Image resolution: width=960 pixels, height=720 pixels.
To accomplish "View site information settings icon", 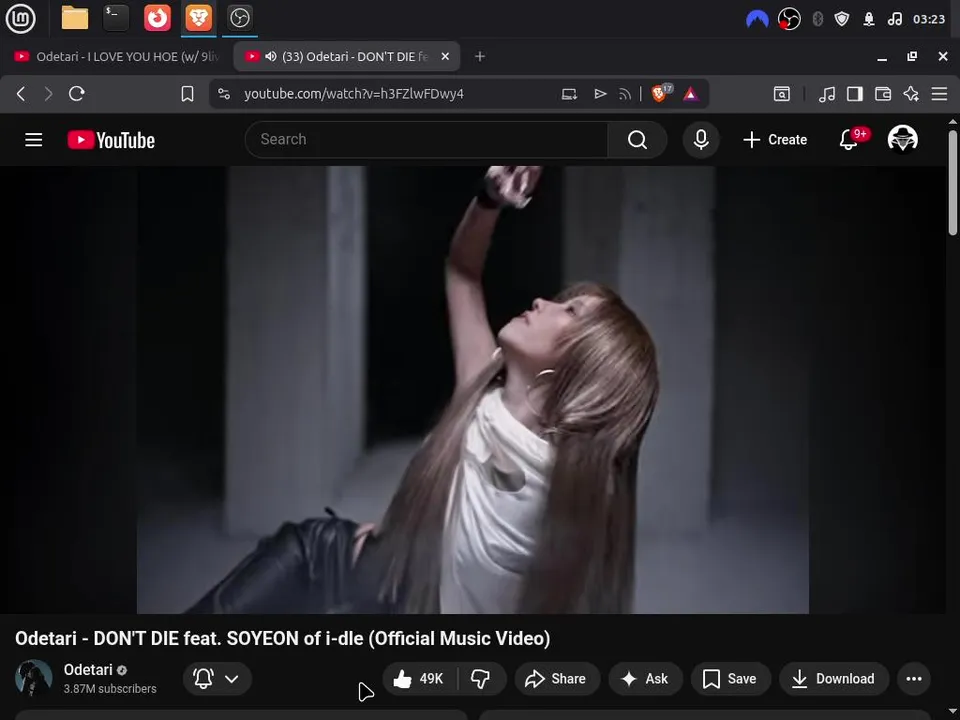I will point(224,94).
